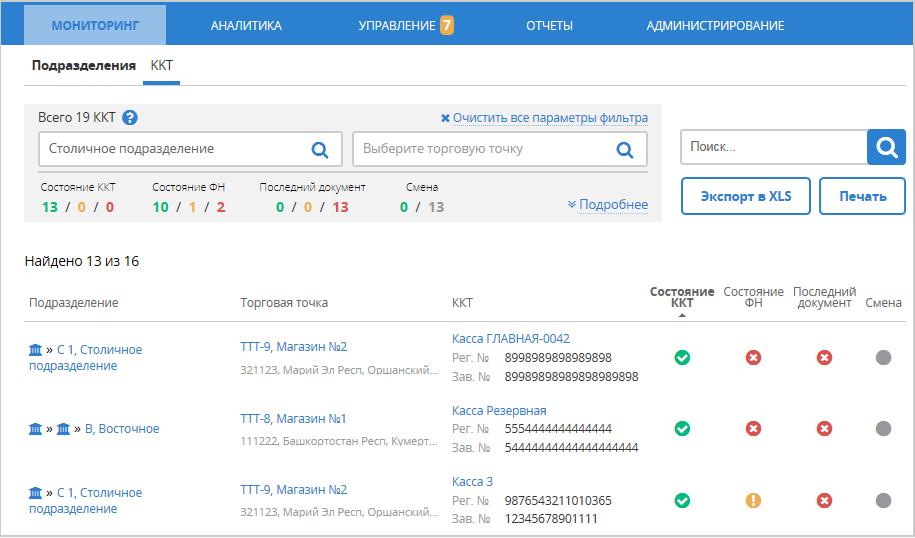The width and height of the screenshot is (915, 538).
Task: Click the Печать button
Action: point(862,196)
